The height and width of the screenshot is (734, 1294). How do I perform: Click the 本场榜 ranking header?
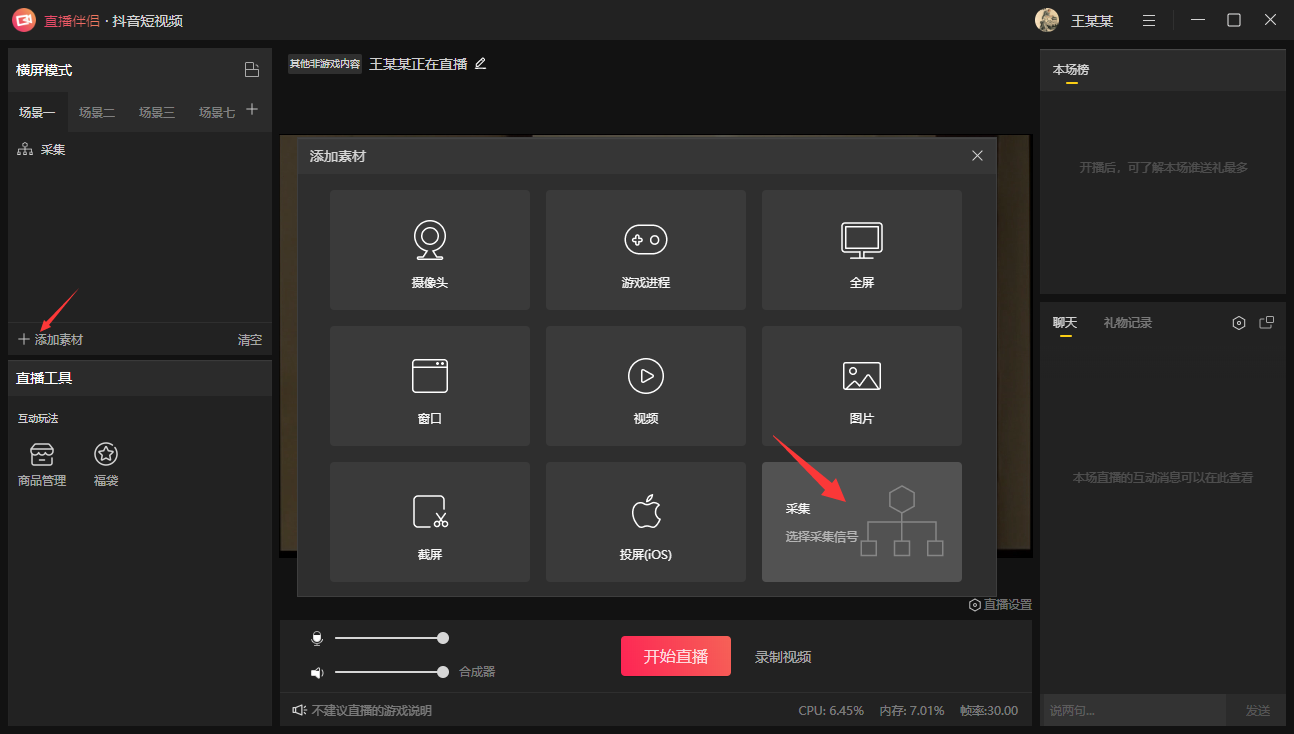click(1071, 70)
